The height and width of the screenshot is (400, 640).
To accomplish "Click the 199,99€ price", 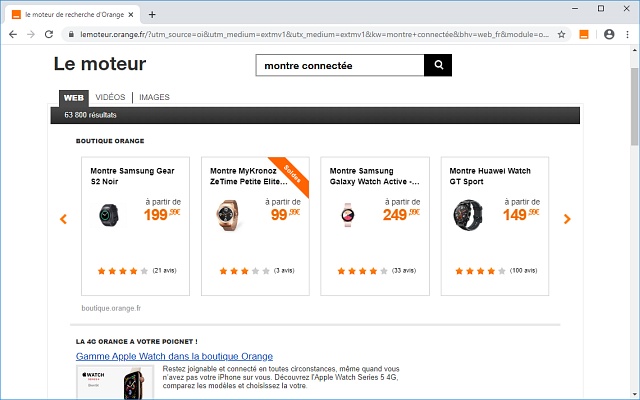I will 162,214.
